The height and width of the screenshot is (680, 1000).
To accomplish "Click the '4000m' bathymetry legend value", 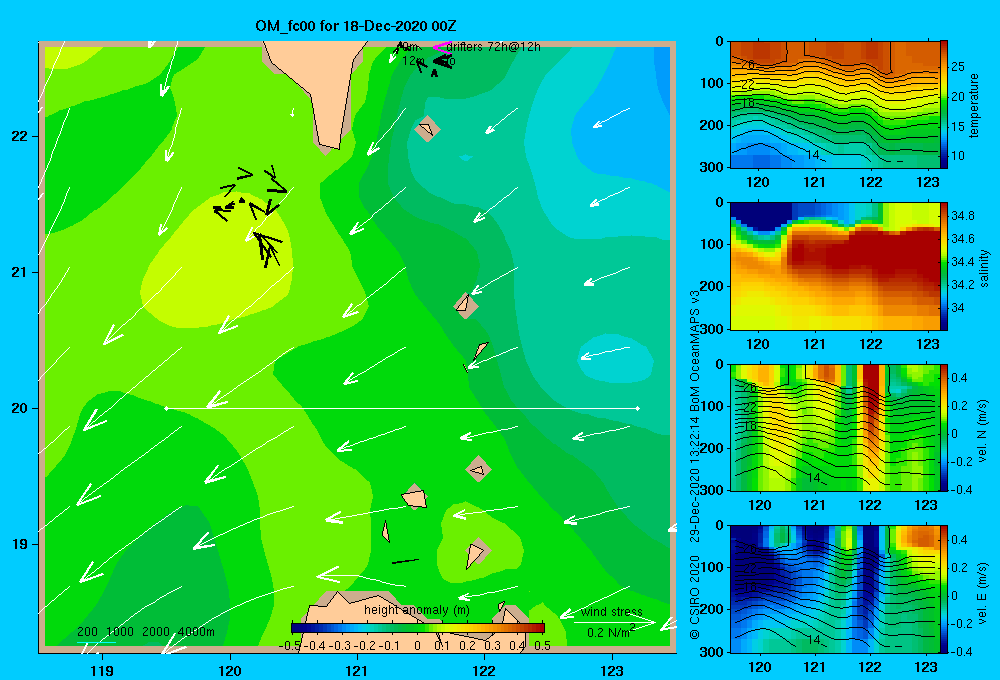I will 196,632.
